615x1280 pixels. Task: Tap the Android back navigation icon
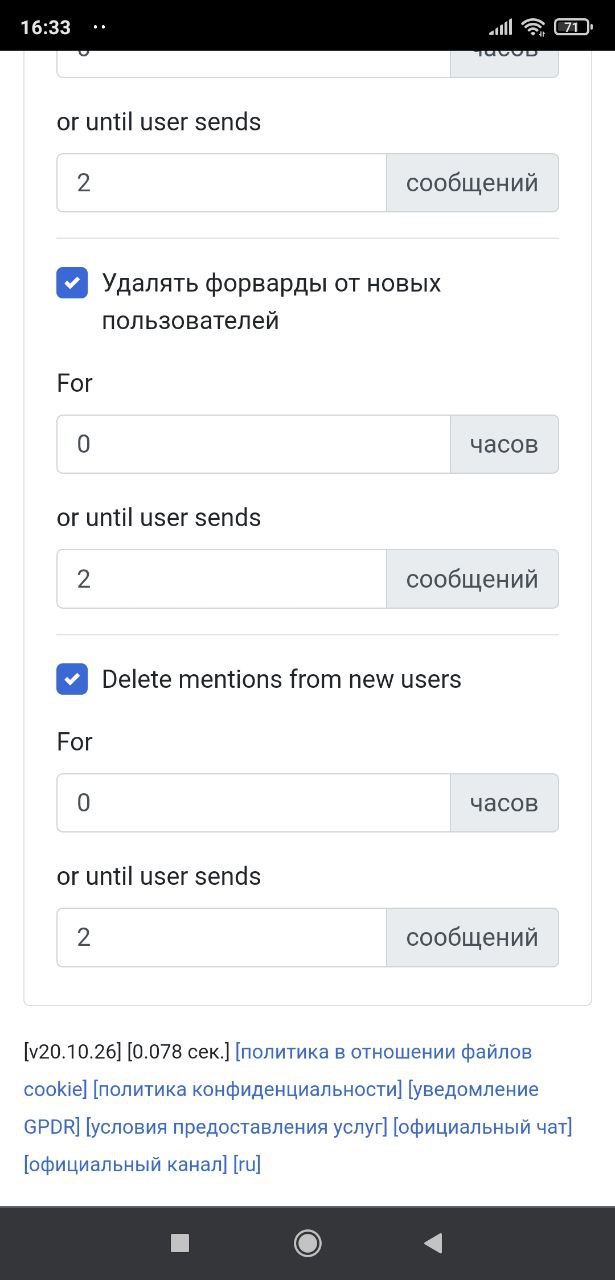point(433,1243)
